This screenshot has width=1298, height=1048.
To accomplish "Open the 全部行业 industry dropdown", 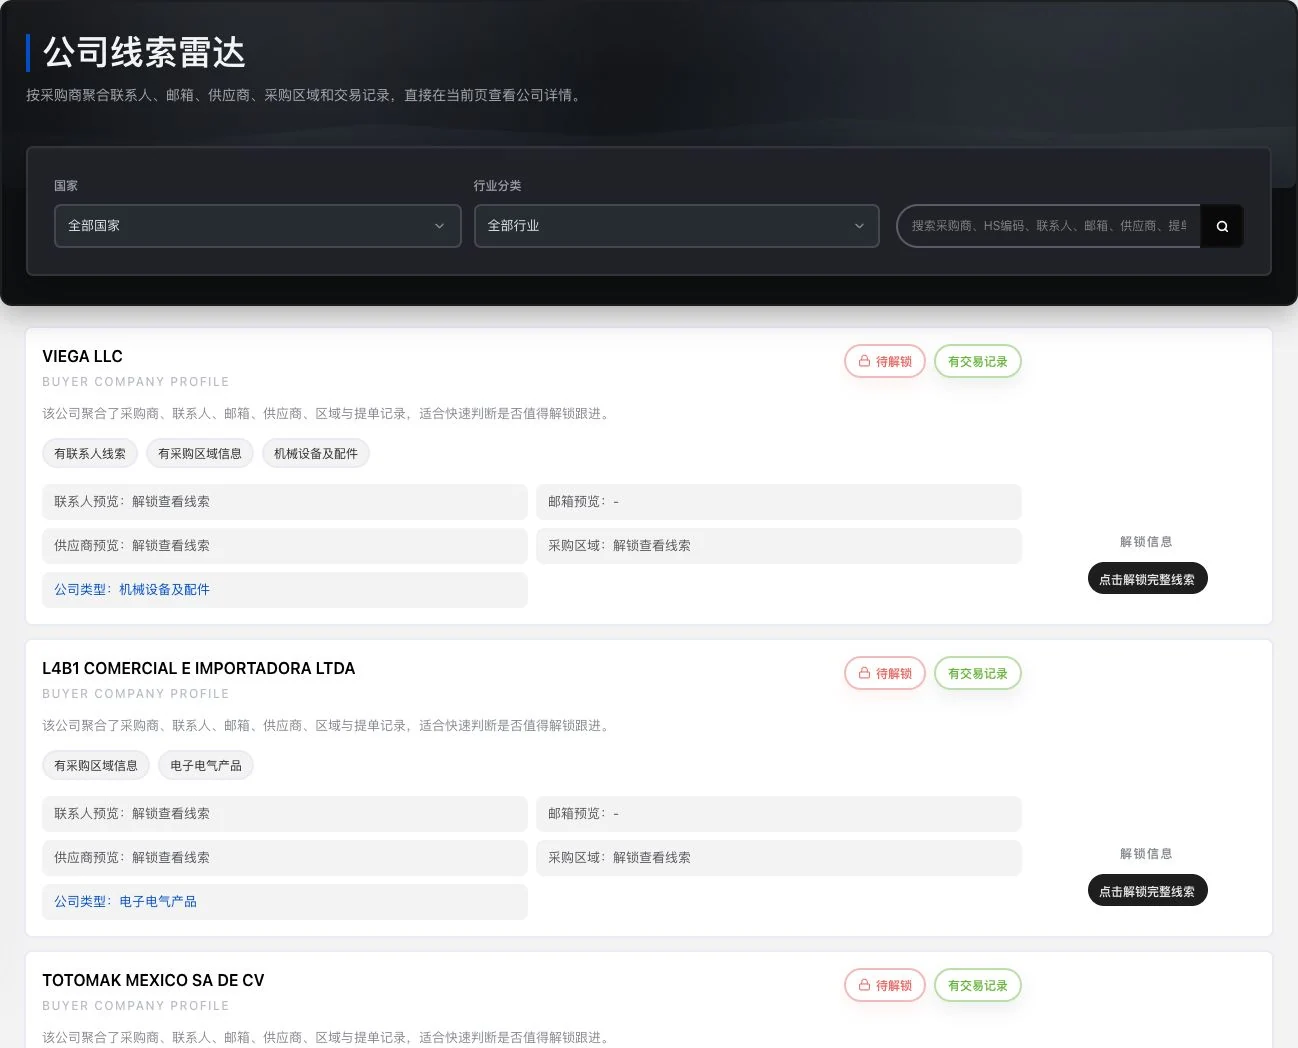I will pos(677,226).
